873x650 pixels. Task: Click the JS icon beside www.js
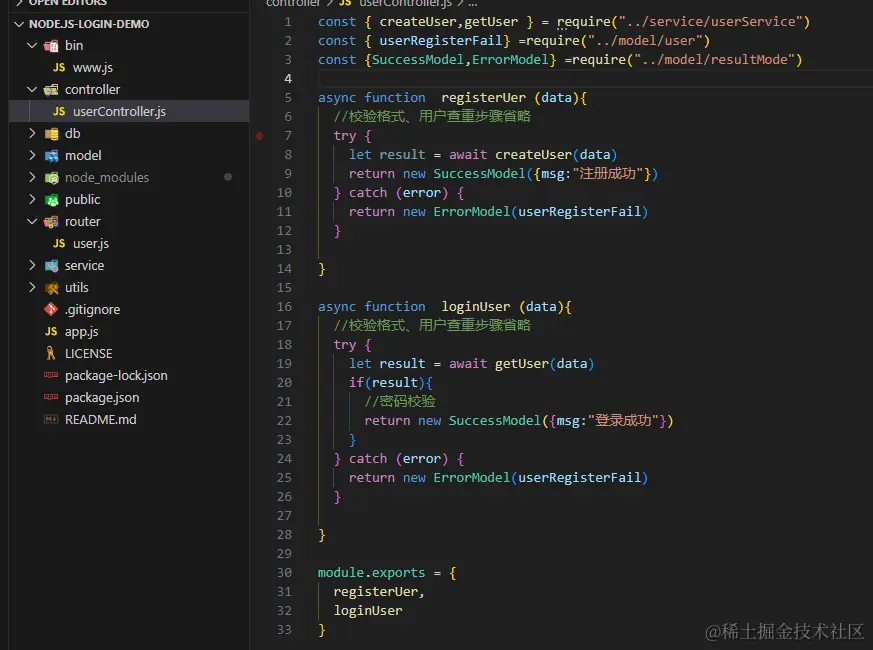(59, 67)
